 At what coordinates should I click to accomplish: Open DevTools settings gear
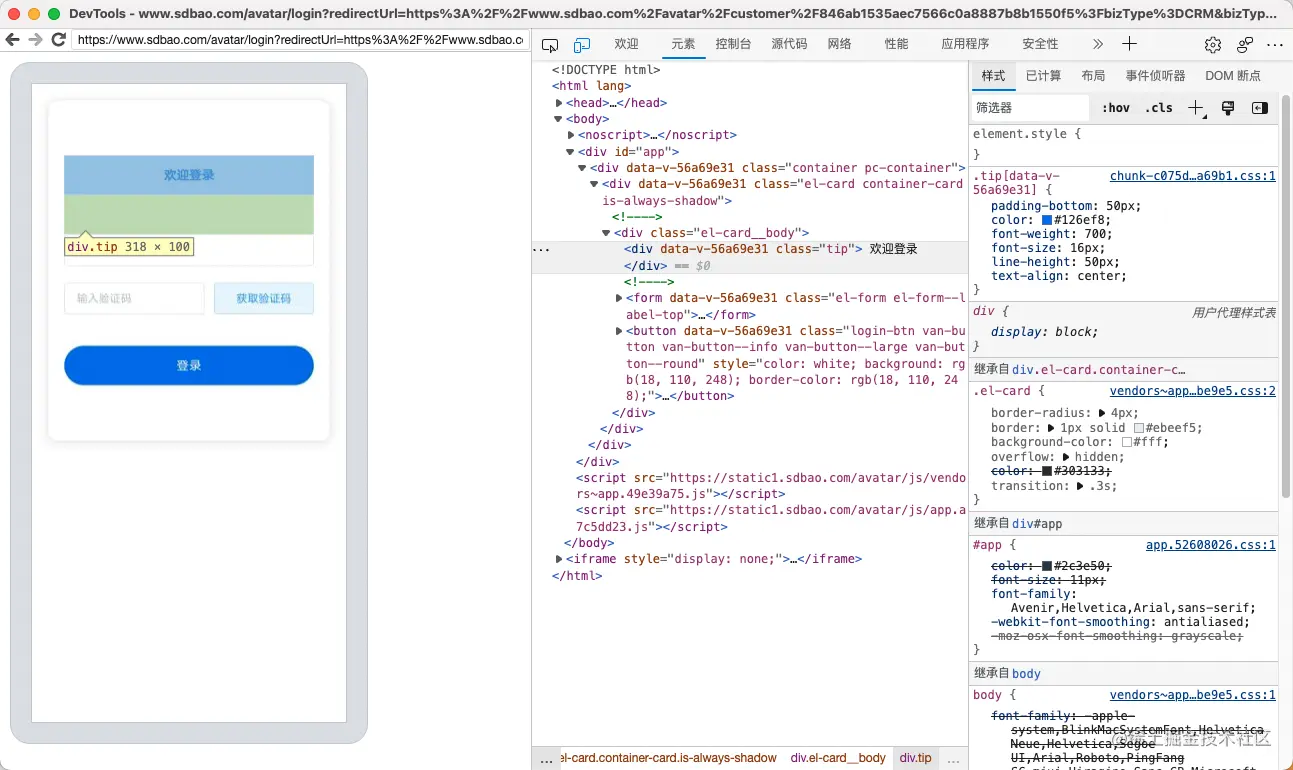click(x=1213, y=45)
